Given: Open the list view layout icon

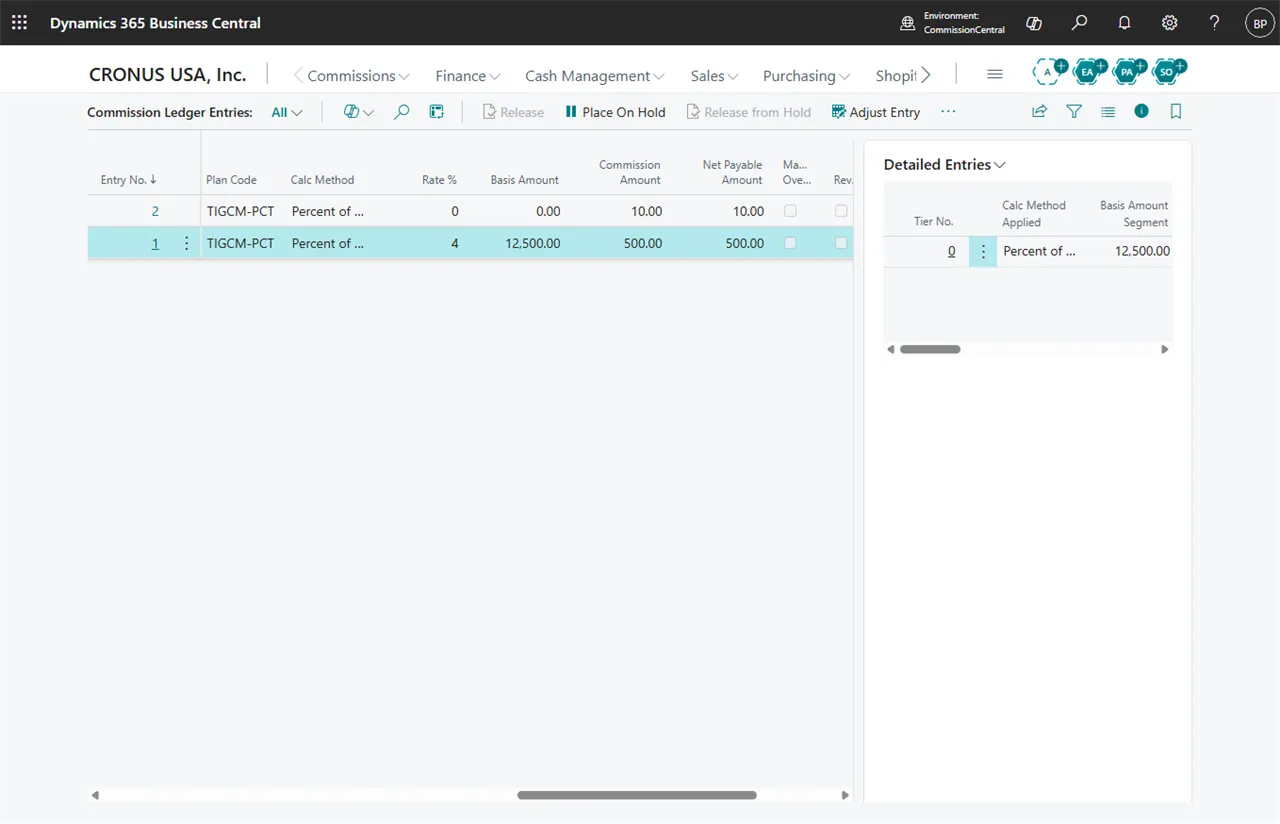Looking at the screenshot, I should tap(1108, 112).
